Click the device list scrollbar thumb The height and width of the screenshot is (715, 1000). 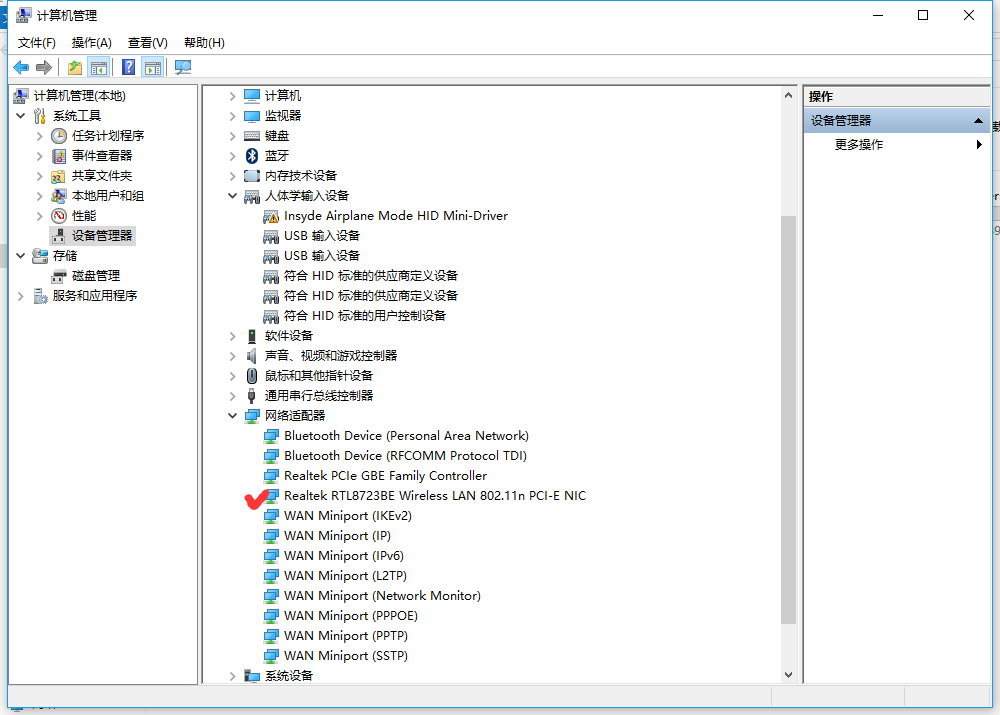click(788, 420)
